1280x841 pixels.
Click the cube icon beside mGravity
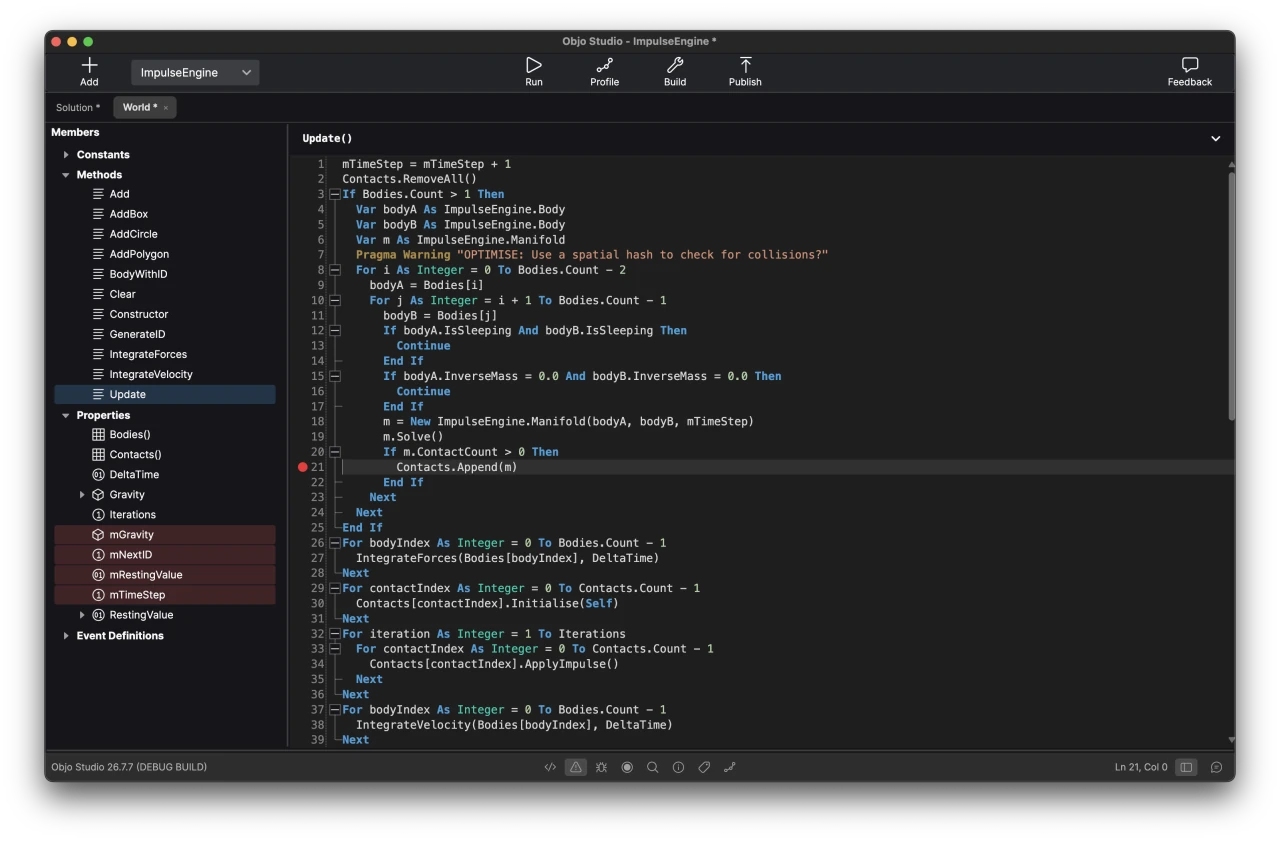point(98,534)
